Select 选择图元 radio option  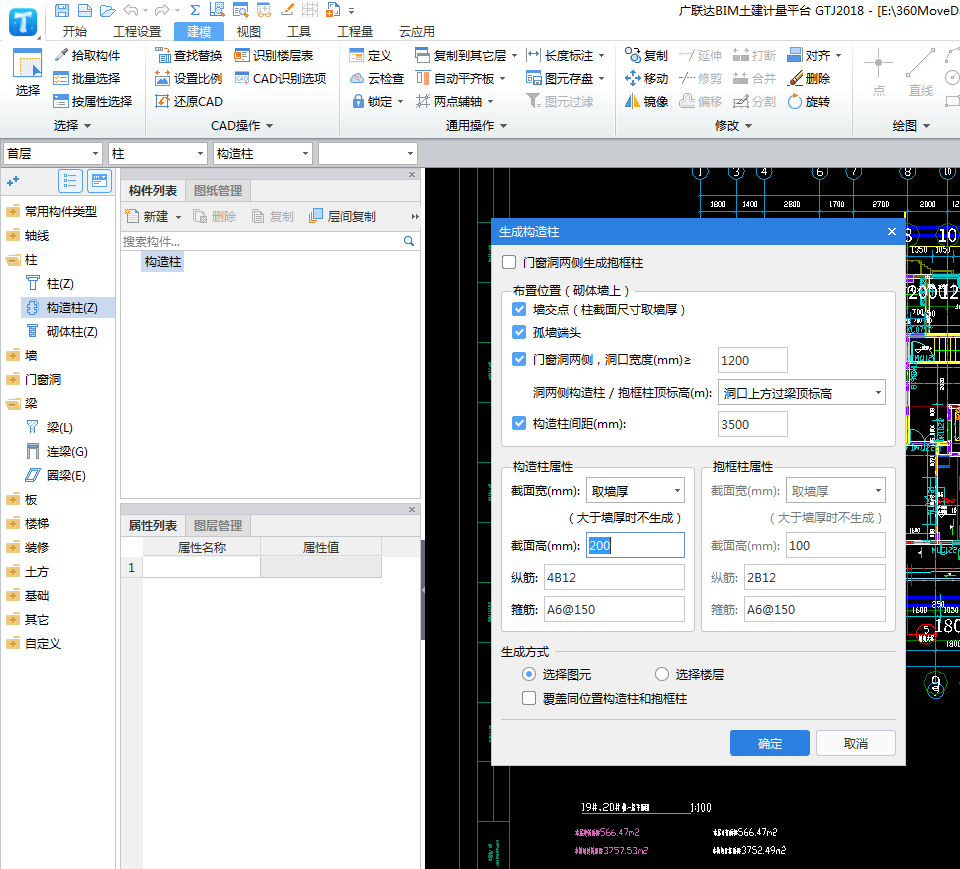[529, 674]
